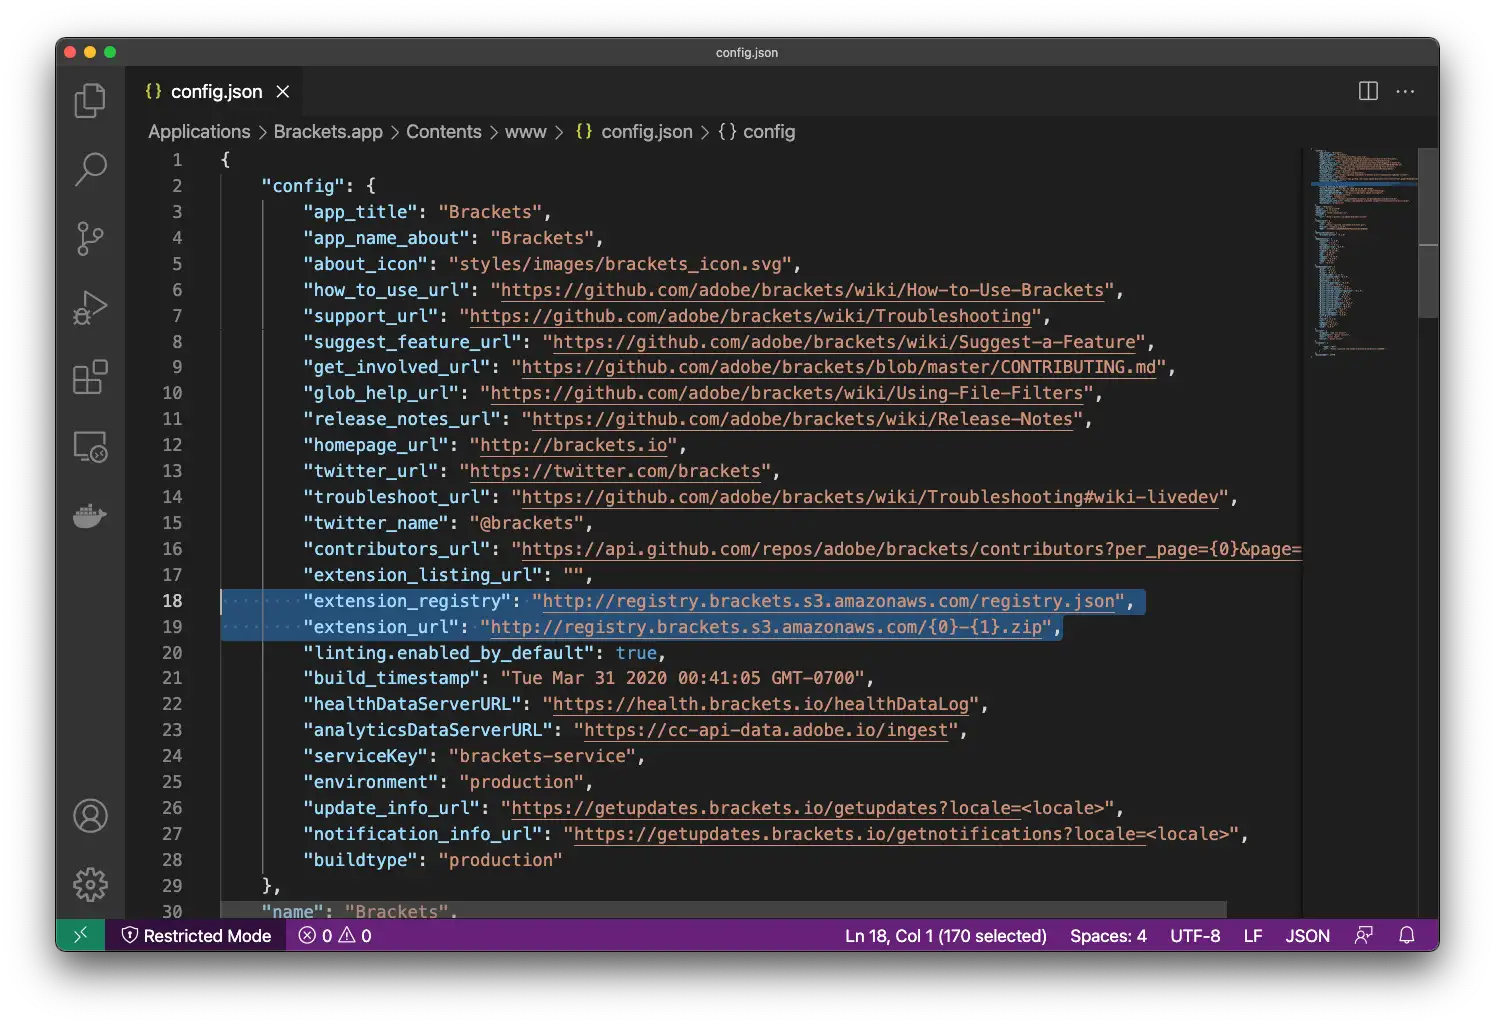Image resolution: width=1495 pixels, height=1025 pixels.
Task: Change end-of-line sequence via LF
Action: pos(1252,935)
